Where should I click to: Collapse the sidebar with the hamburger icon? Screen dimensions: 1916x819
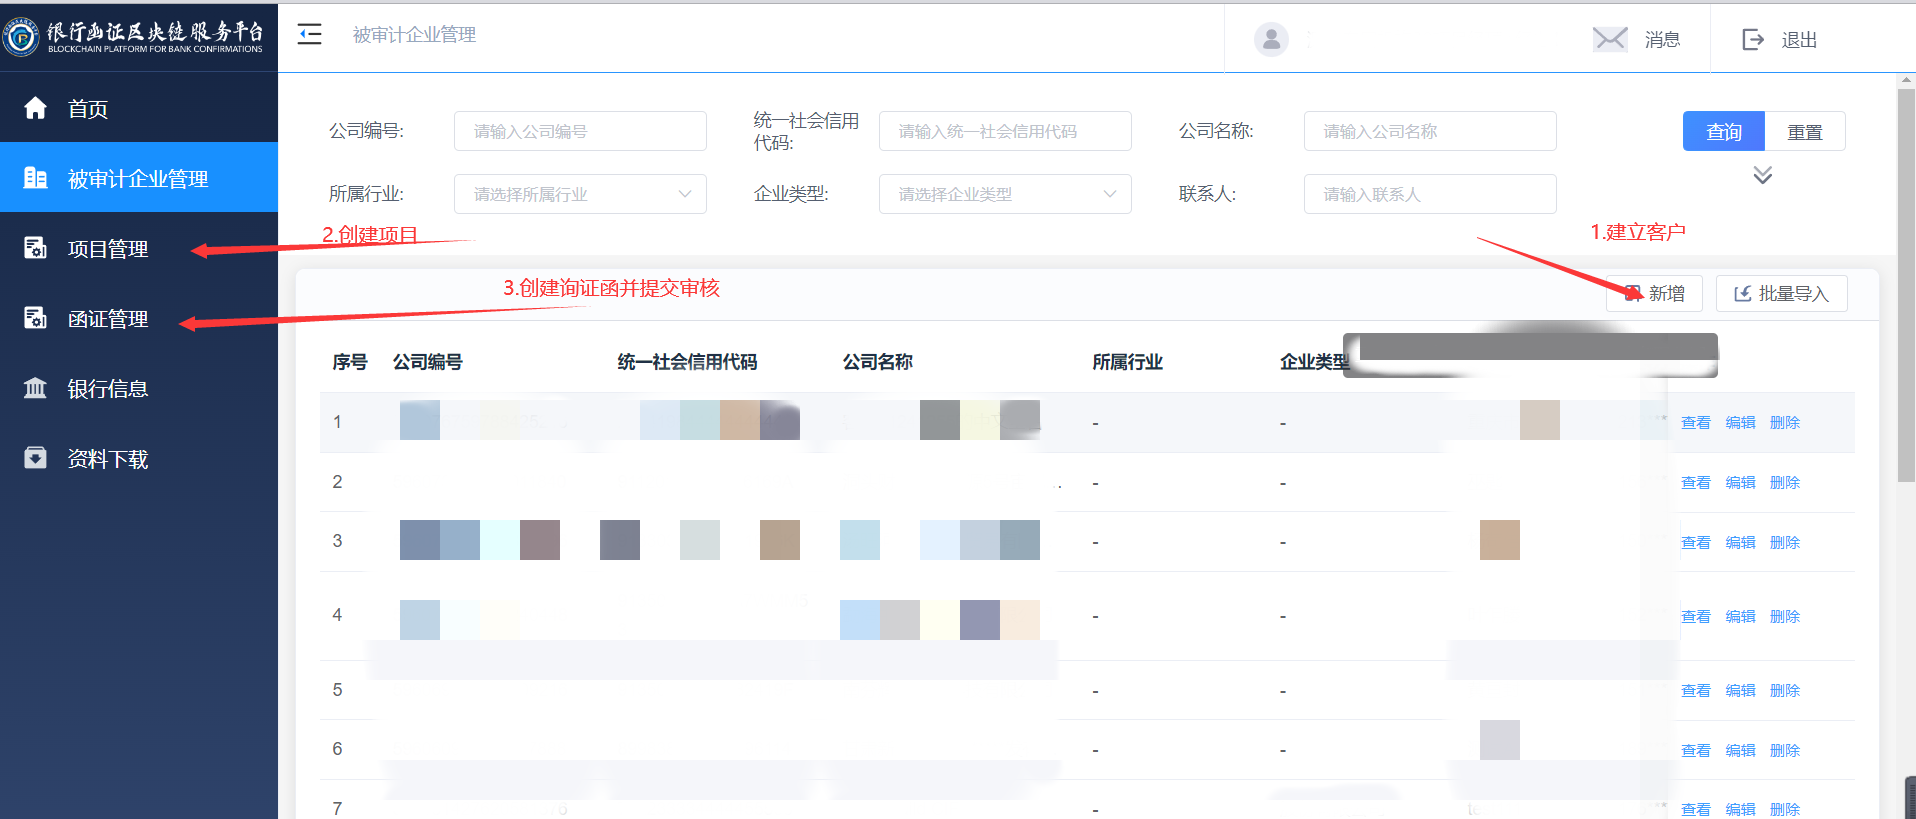(310, 35)
